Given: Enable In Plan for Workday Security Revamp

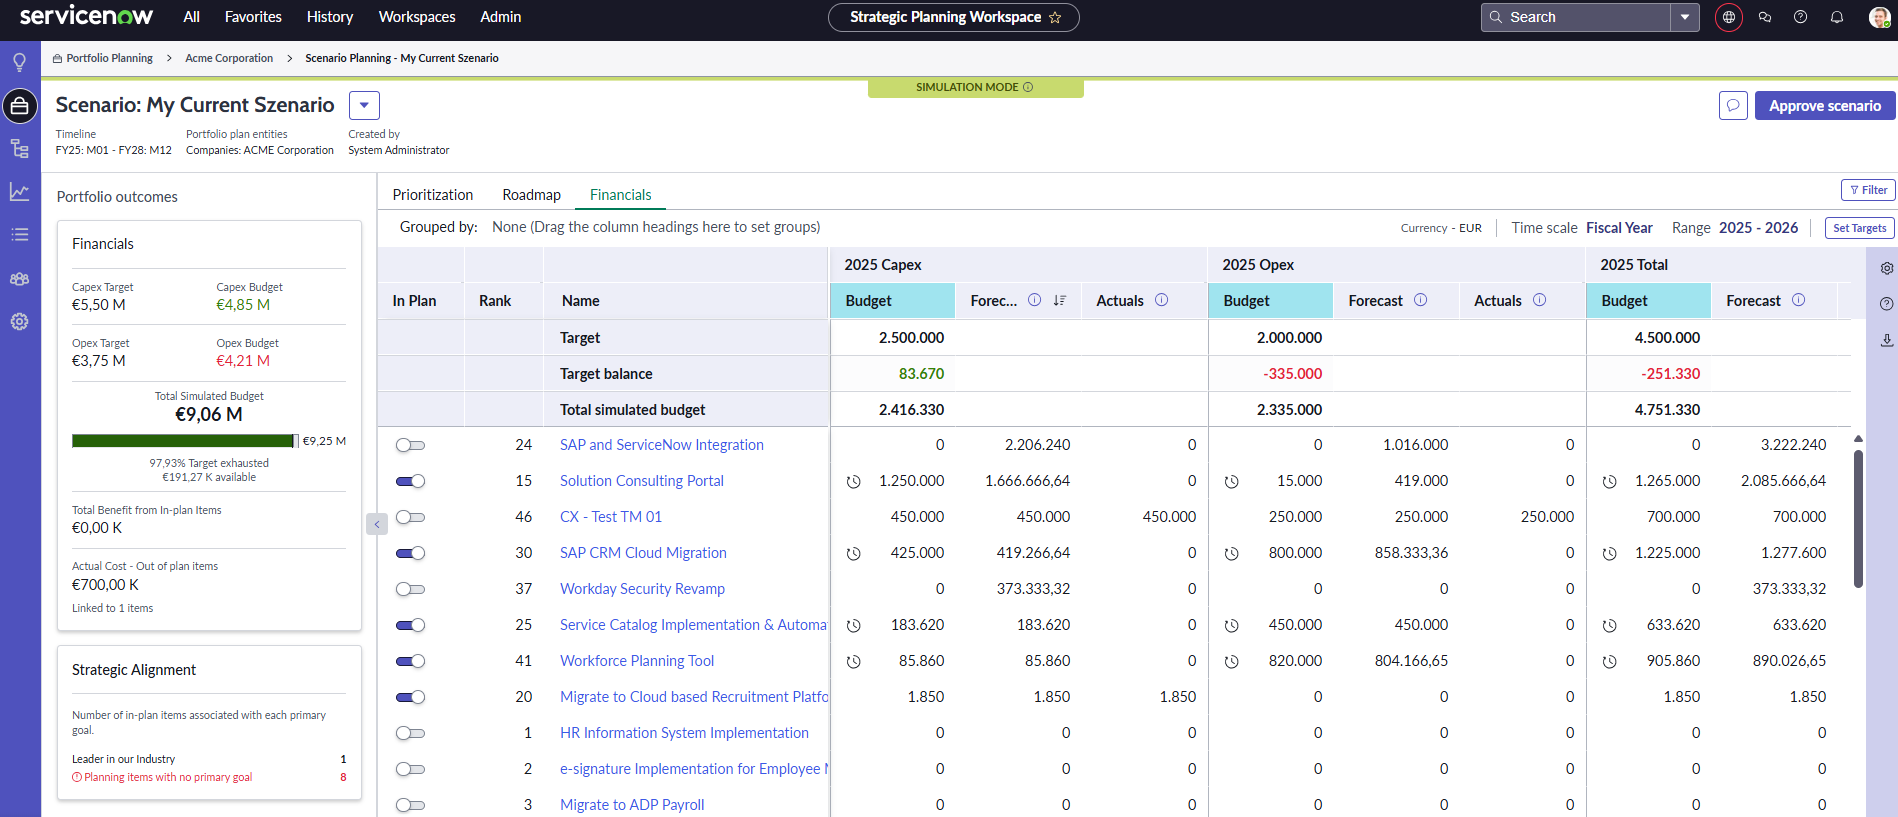Looking at the screenshot, I should (410, 589).
